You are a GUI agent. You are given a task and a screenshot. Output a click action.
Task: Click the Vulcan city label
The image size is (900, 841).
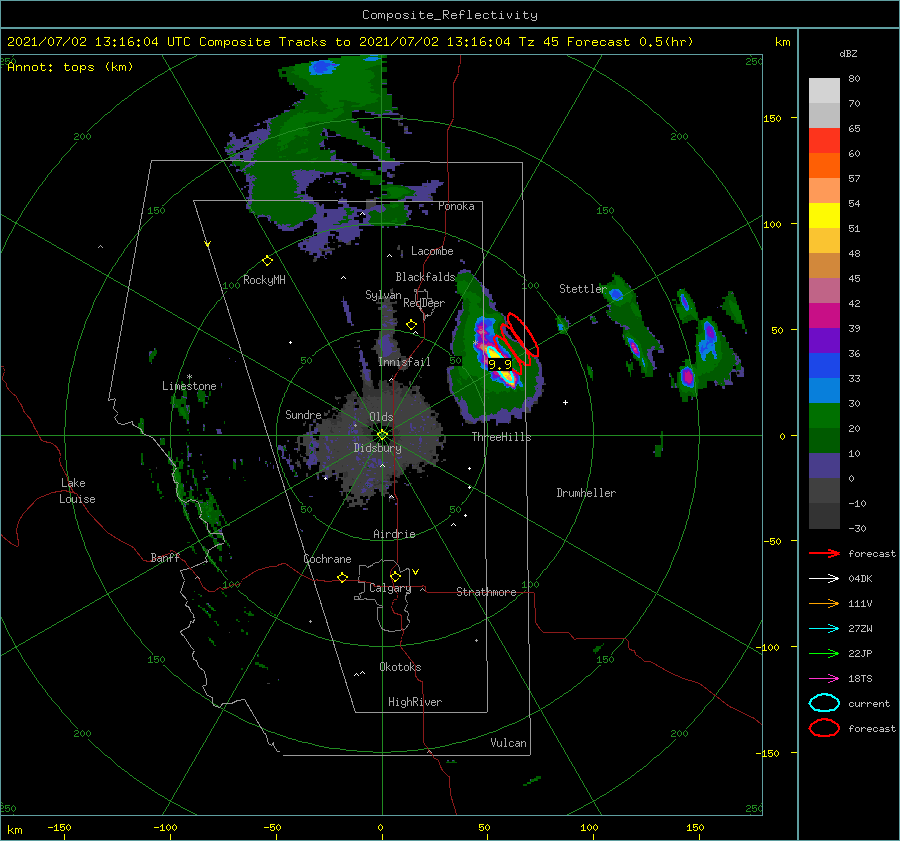(509, 743)
